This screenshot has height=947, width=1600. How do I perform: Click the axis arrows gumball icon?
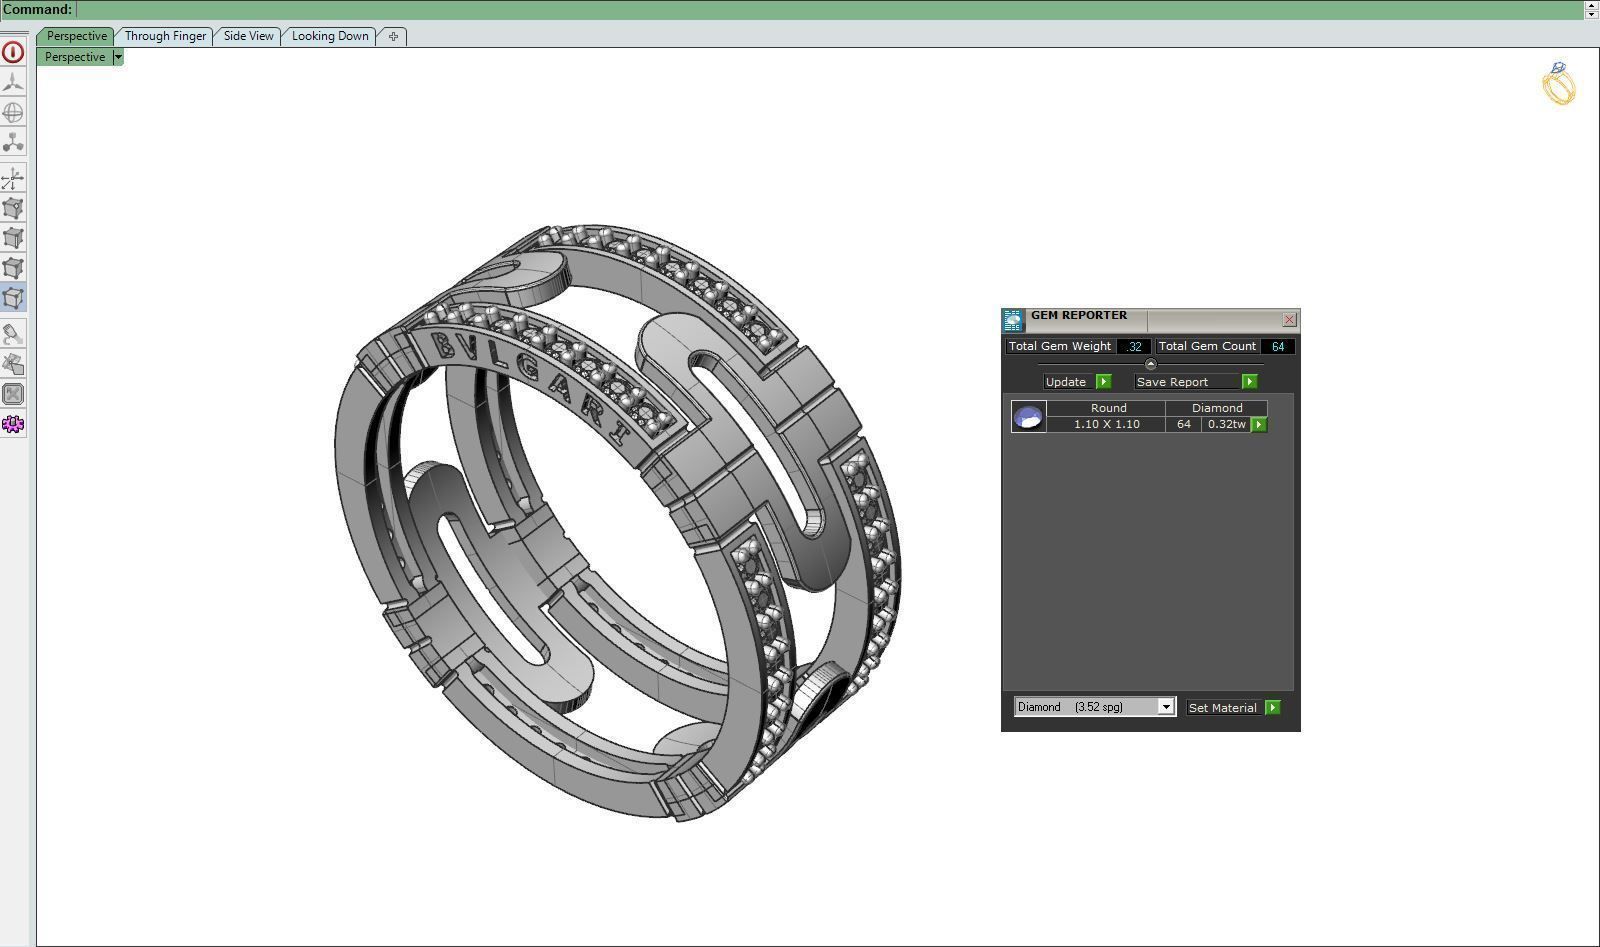coord(13,179)
